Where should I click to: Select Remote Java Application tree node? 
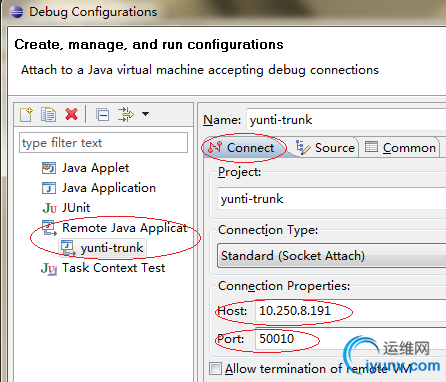(x=125, y=228)
